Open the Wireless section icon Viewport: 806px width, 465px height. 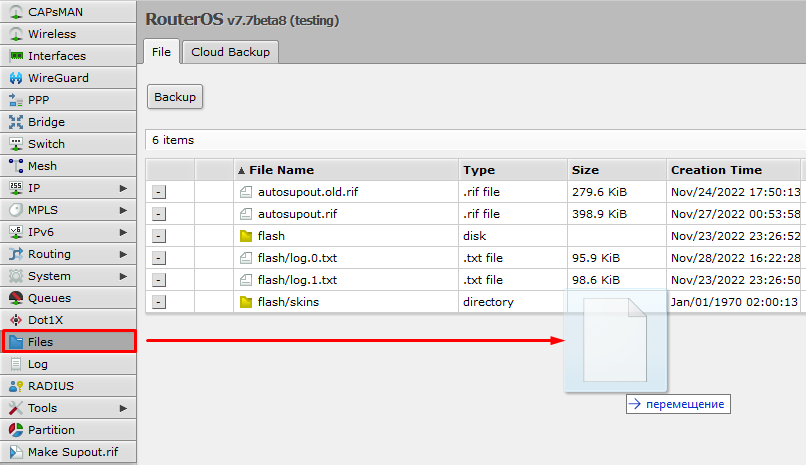coord(16,34)
